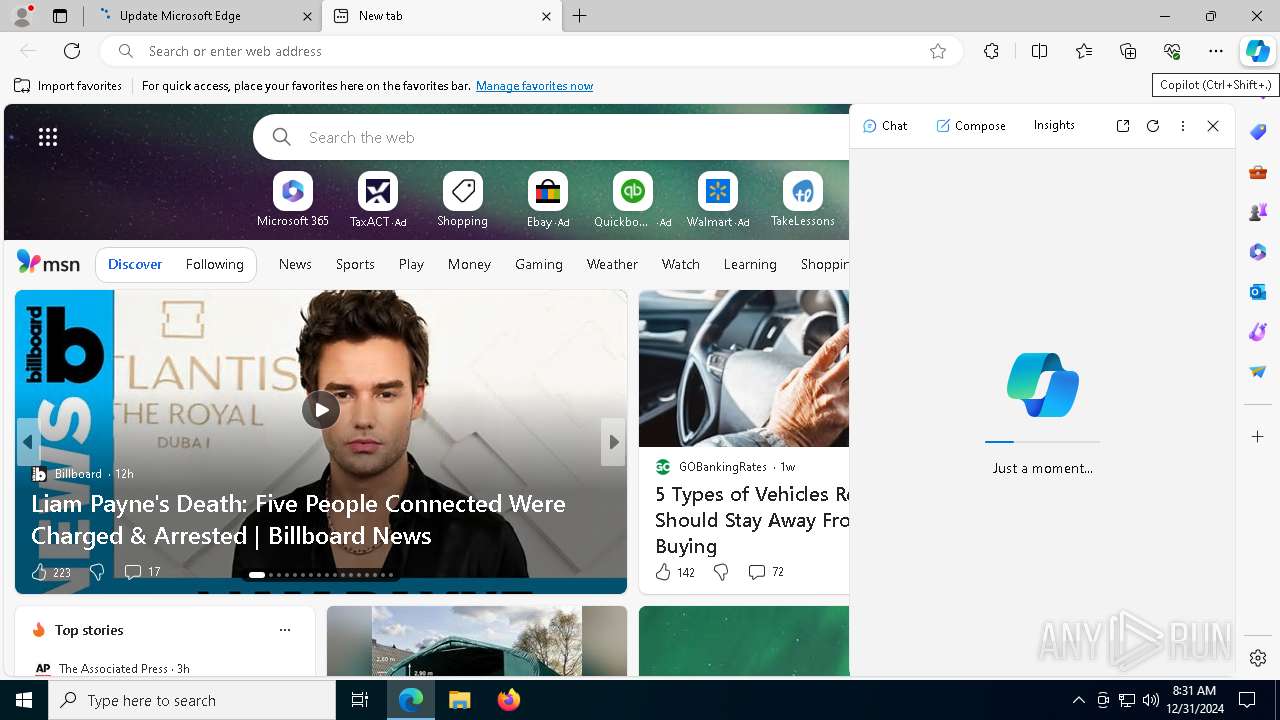This screenshot has width=1280, height=720.
Task: Open Walmart ad quick link
Action: click(717, 200)
